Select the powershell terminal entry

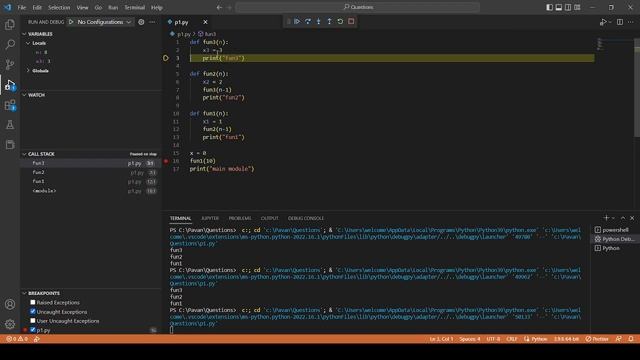pos(614,230)
